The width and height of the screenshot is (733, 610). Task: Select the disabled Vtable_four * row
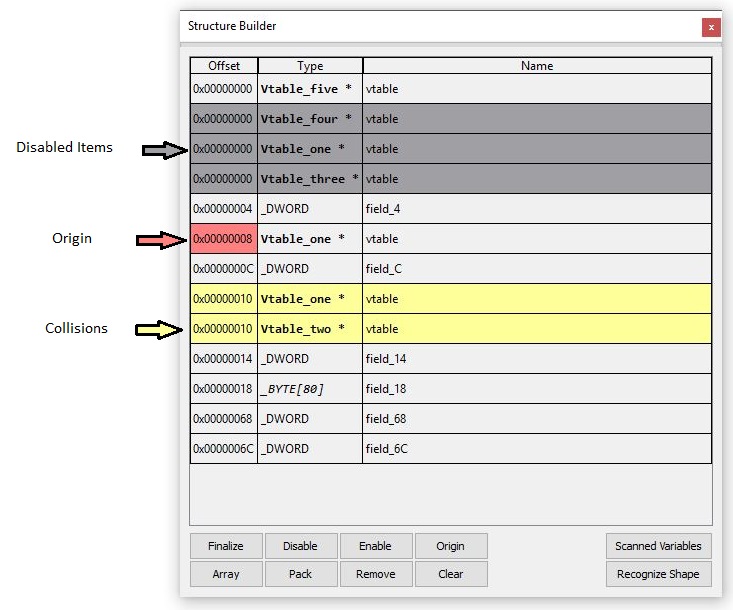[451, 119]
